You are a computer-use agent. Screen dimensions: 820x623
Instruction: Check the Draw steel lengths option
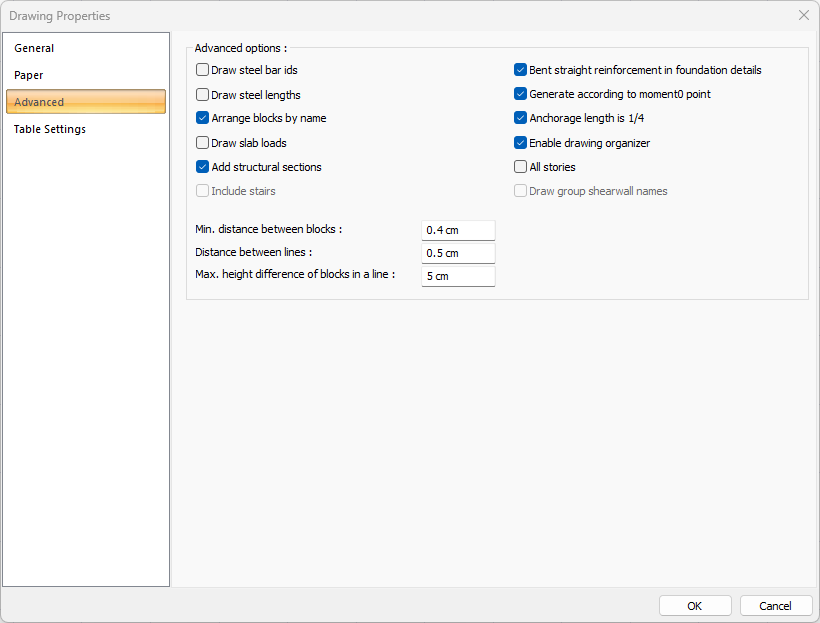[203, 95]
